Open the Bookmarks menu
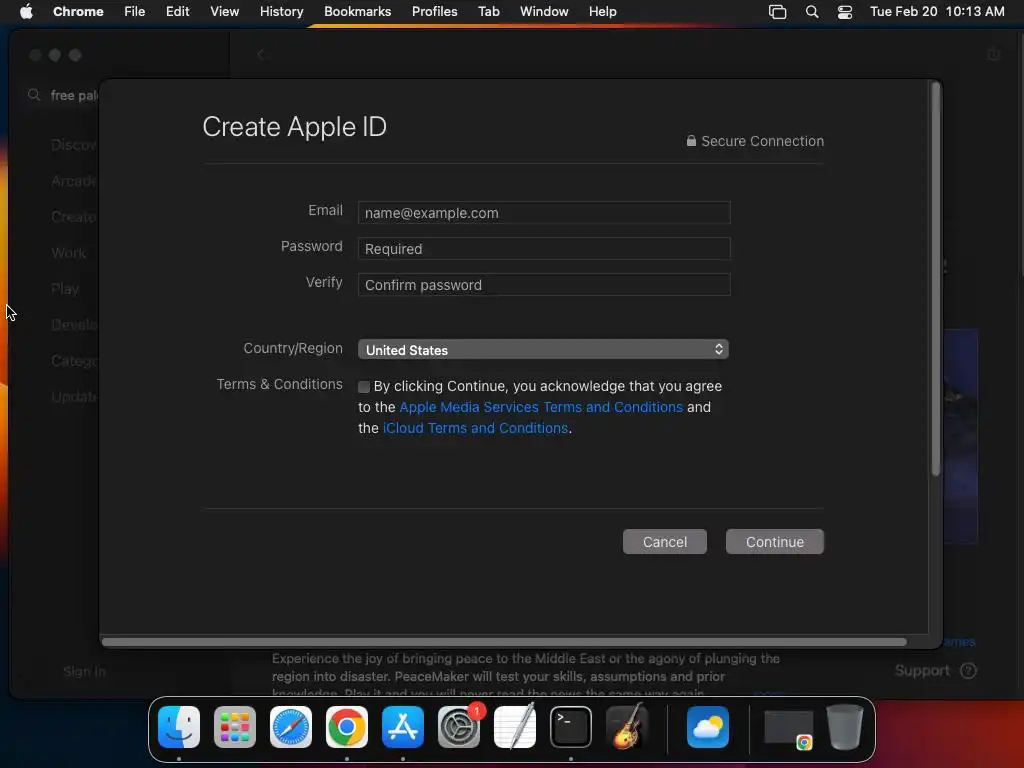 (x=357, y=11)
